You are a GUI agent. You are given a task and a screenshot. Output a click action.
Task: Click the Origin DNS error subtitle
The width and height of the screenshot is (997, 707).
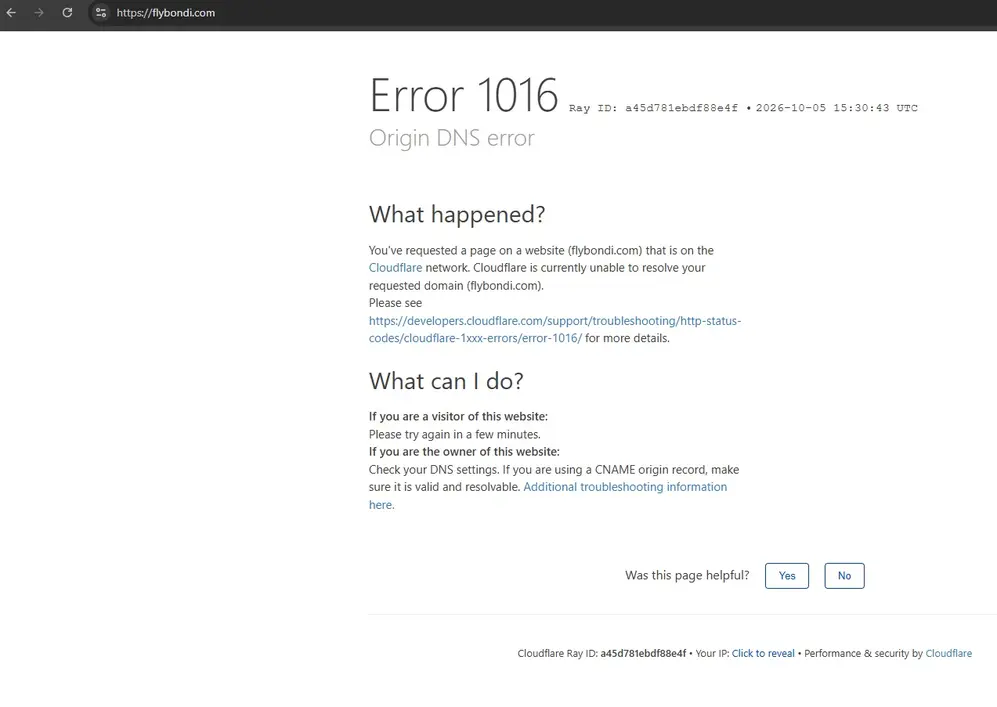pos(451,138)
